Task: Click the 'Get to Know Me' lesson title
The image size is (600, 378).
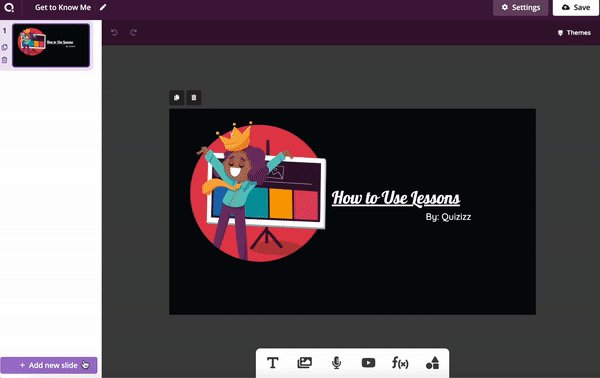Action: click(x=63, y=7)
